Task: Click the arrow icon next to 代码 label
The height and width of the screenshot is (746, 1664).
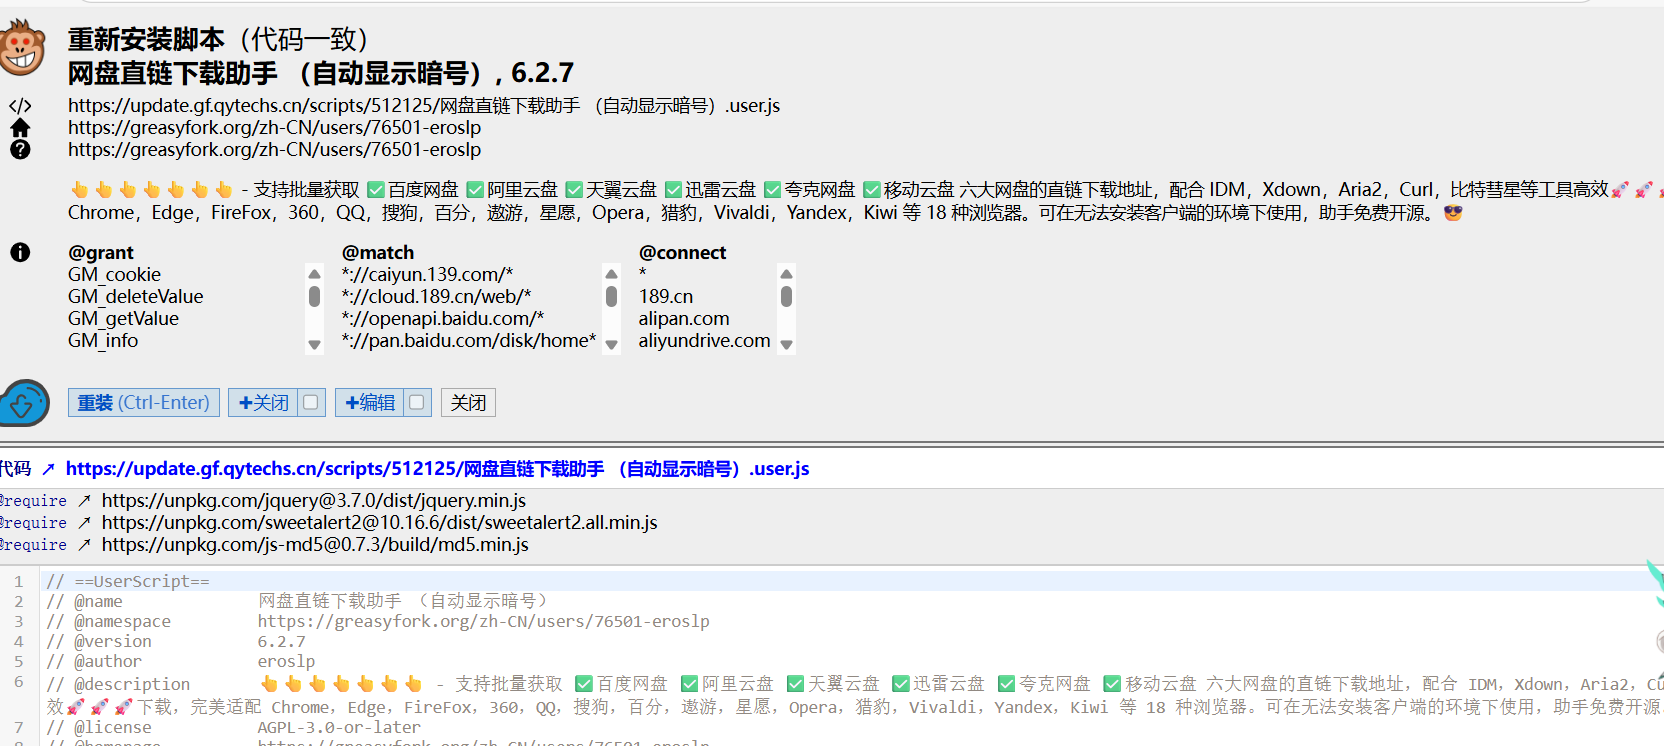Action: tap(48, 468)
